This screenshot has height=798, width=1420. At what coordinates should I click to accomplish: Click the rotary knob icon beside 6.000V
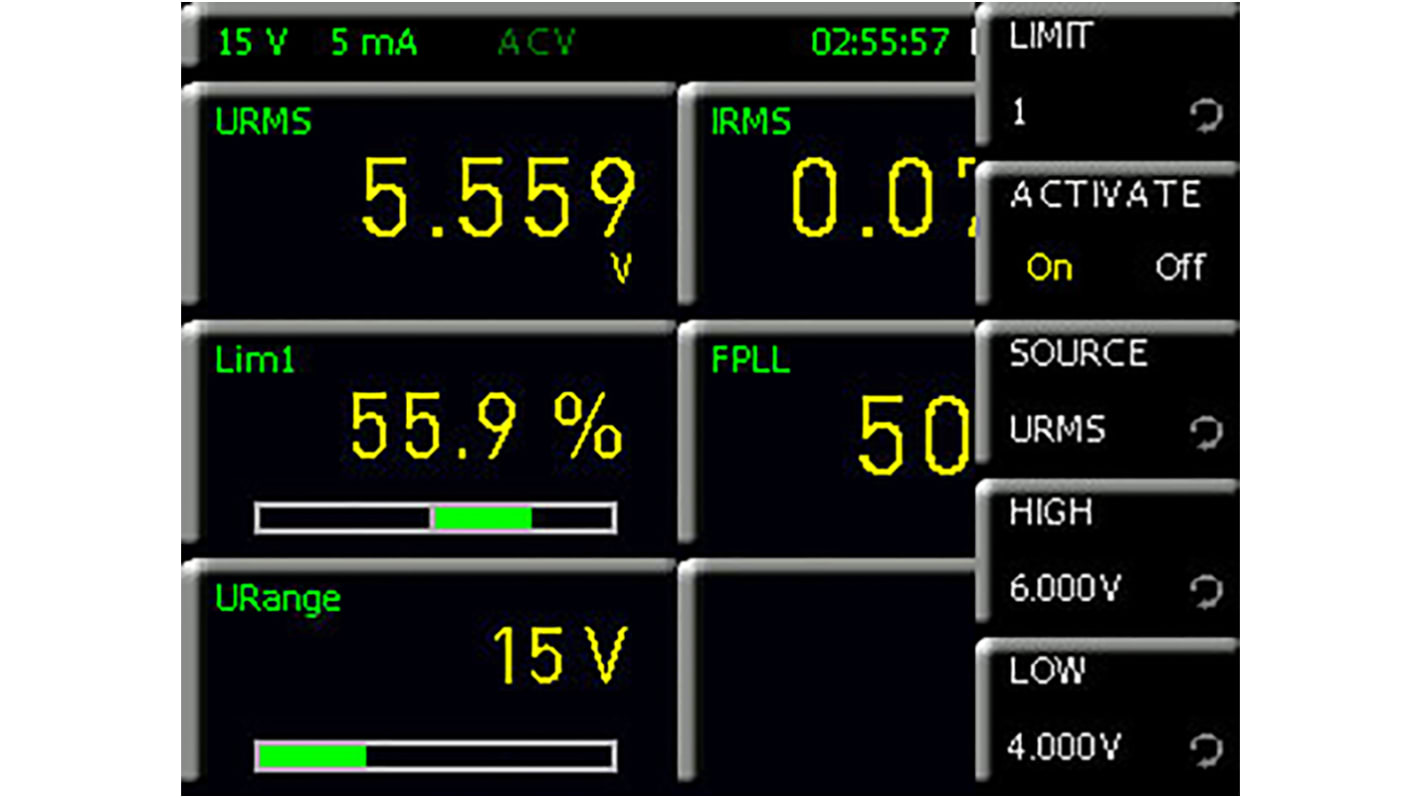tap(1208, 593)
